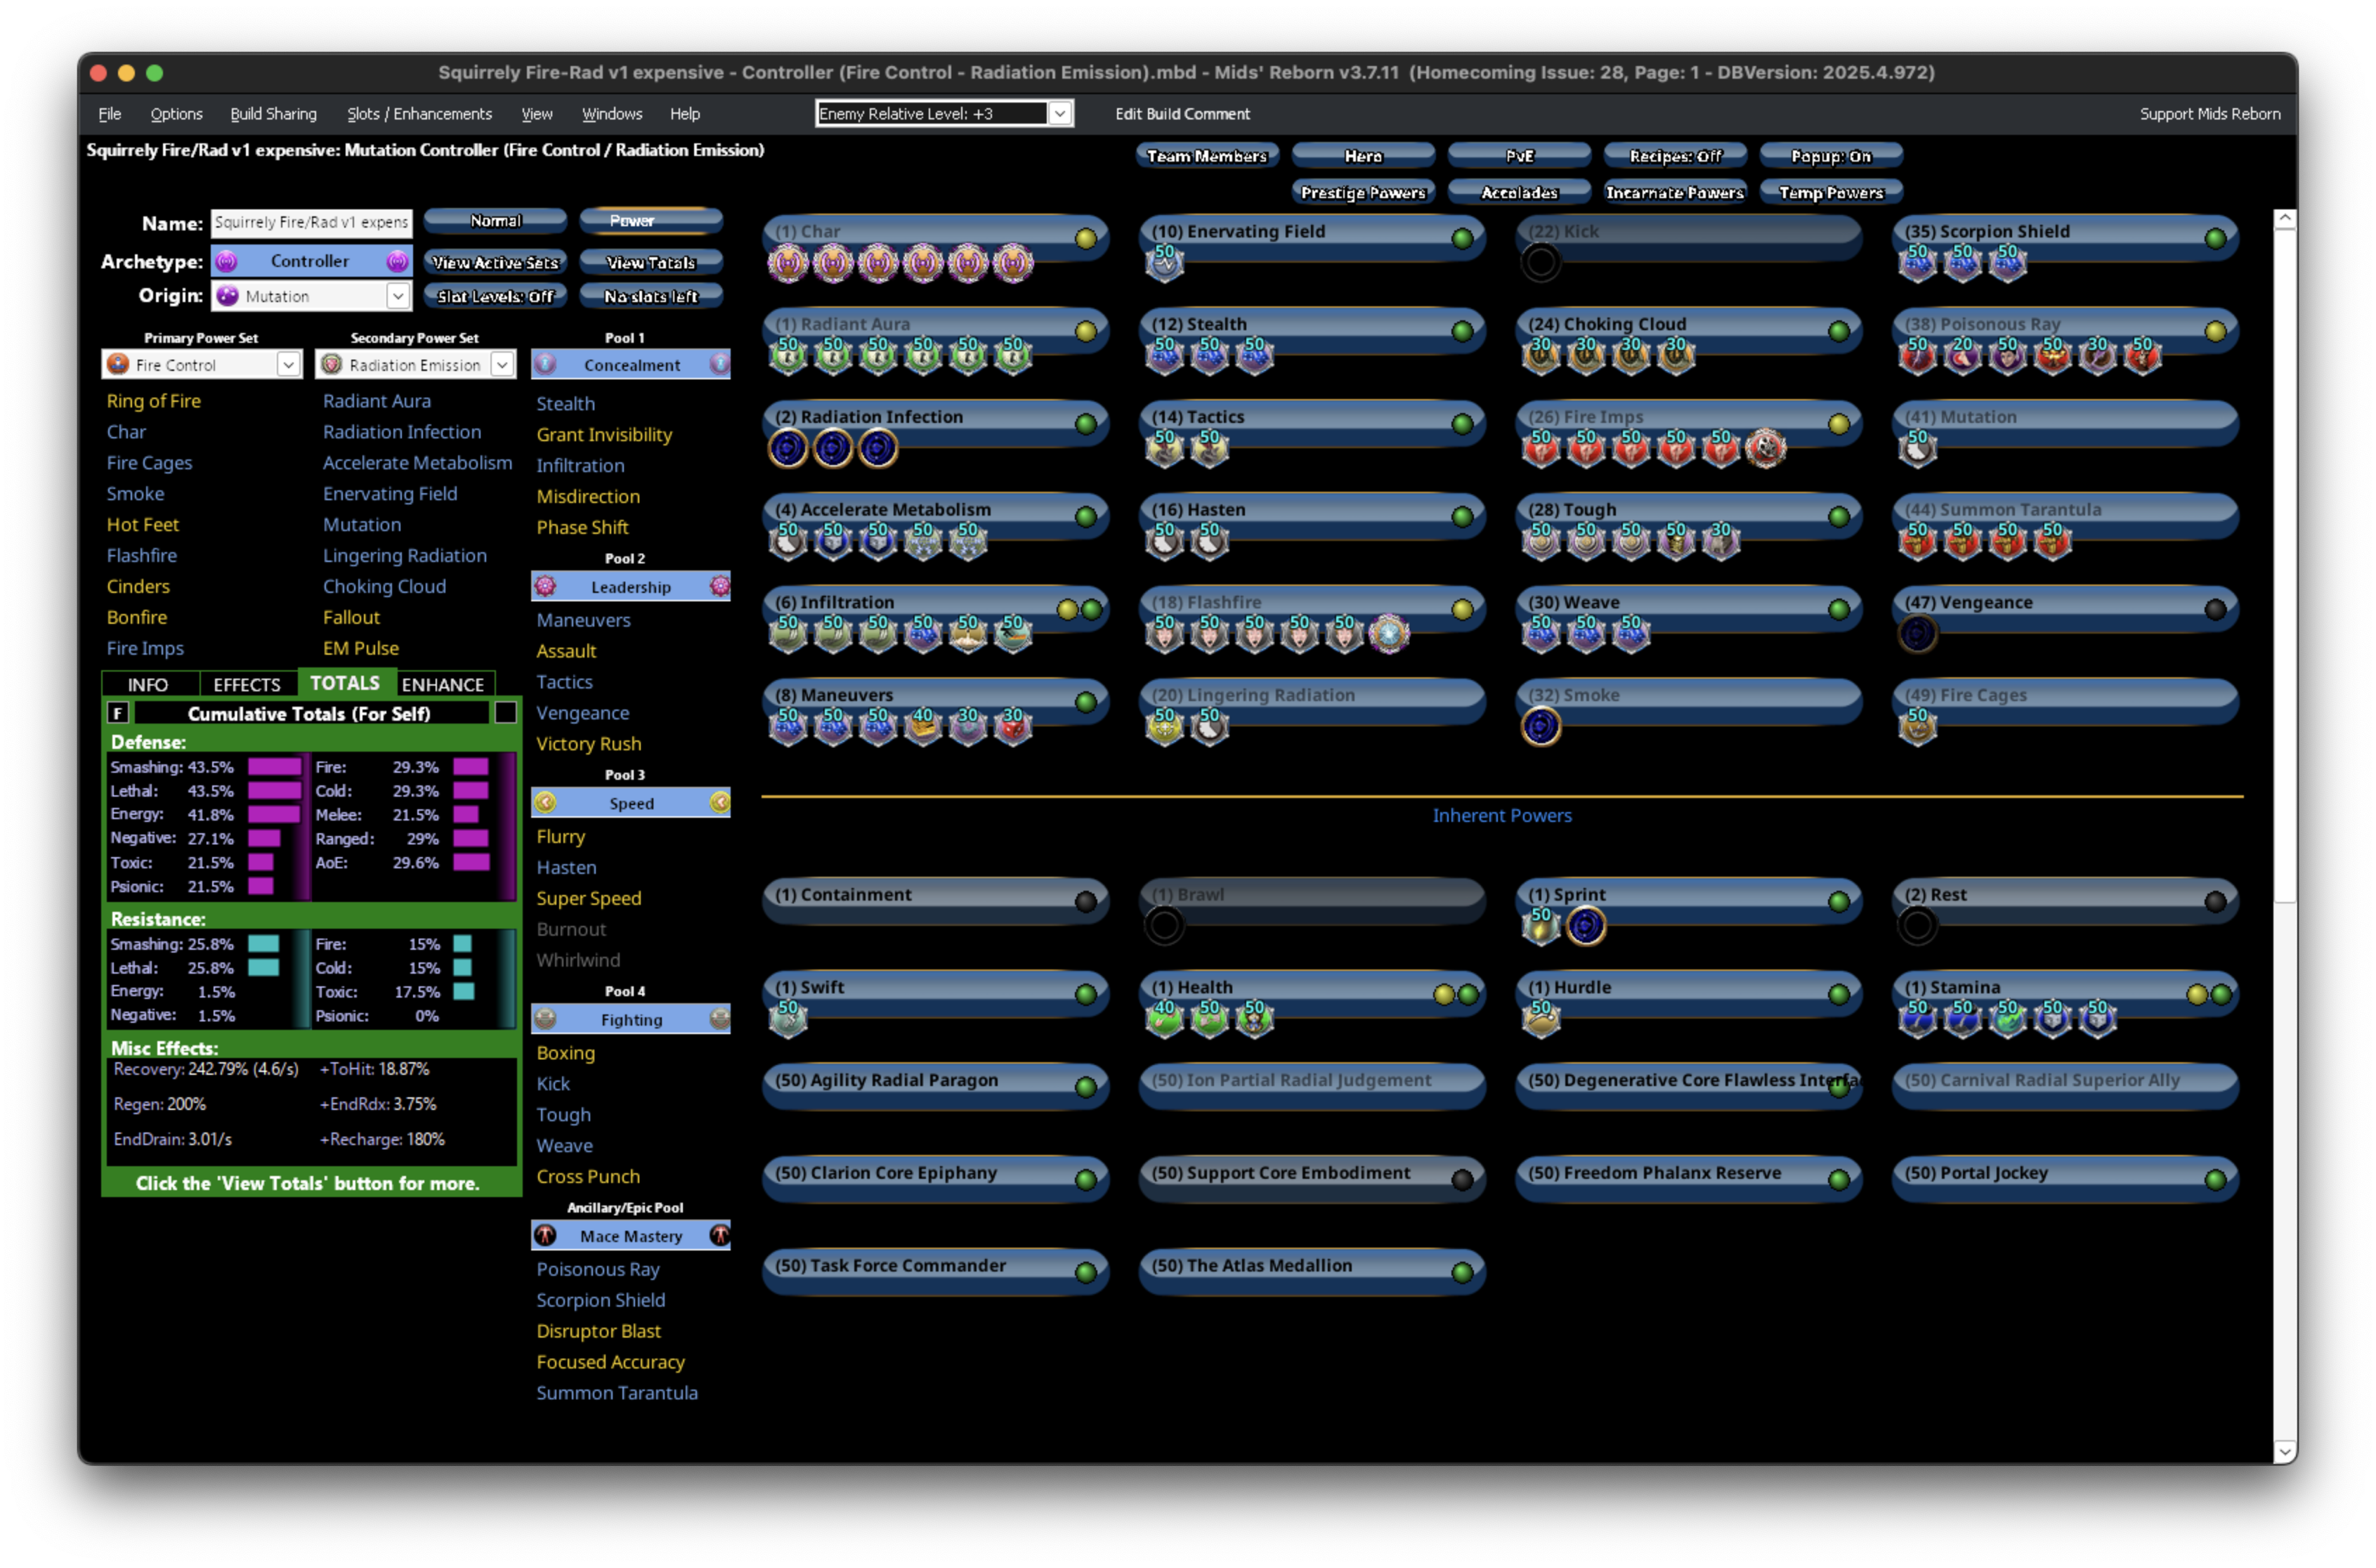Open the Enemy Relative Level dropdown
Screen dimensions: 2376x1568
point(1059,114)
